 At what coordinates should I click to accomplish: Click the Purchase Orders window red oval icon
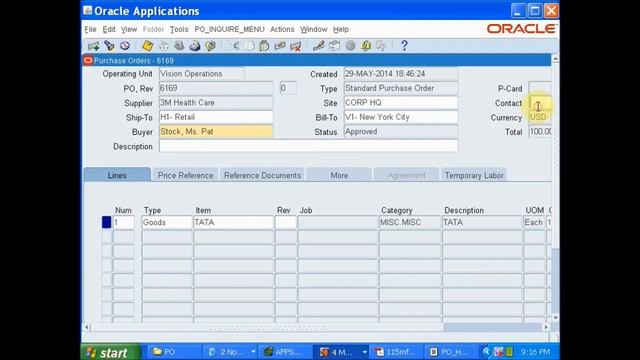[x=88, y=60]
